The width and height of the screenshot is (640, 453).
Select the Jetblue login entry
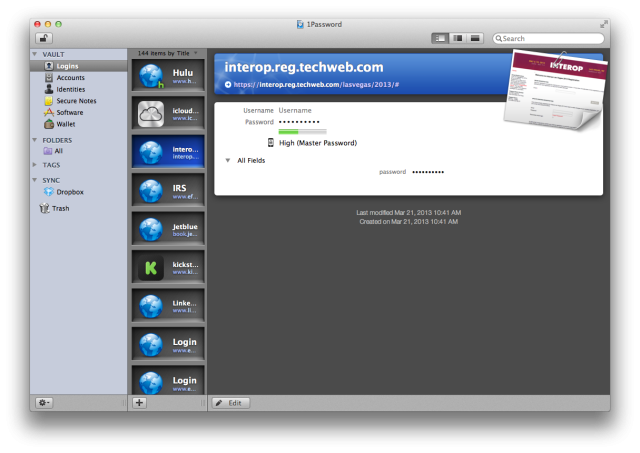168,229
